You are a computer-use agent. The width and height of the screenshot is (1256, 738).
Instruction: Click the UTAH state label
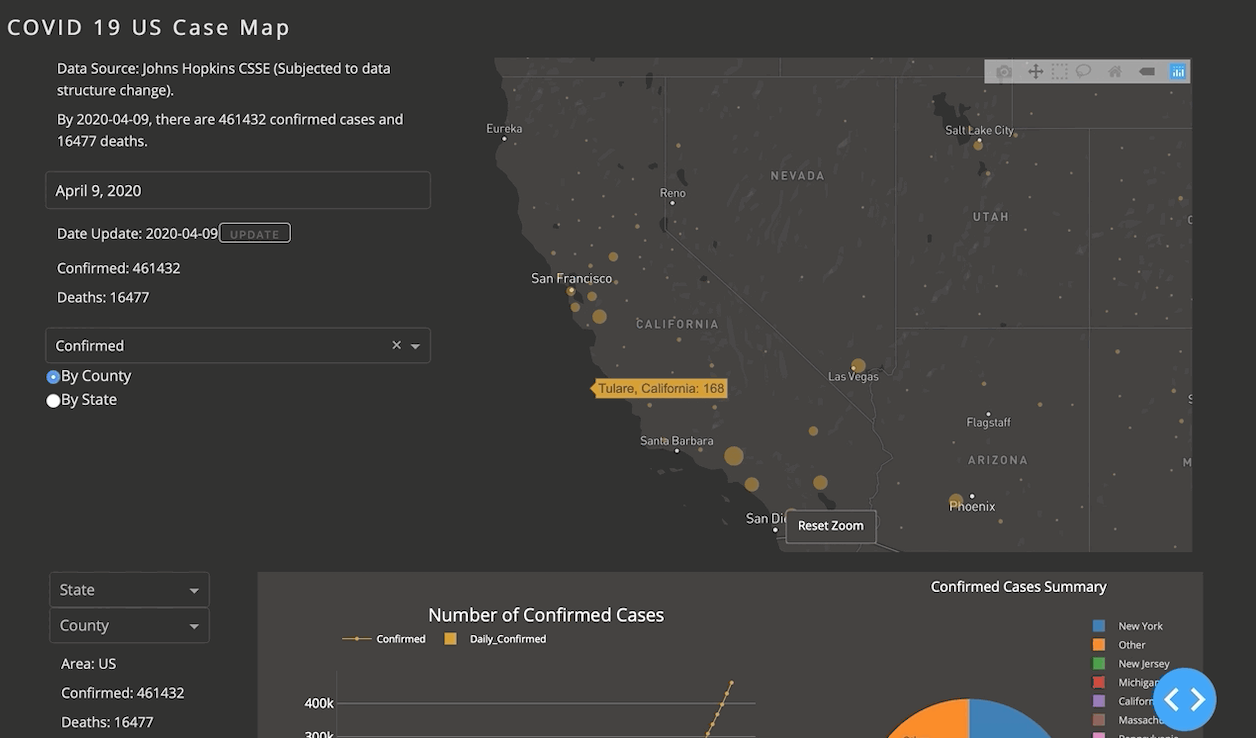[991, 216]
